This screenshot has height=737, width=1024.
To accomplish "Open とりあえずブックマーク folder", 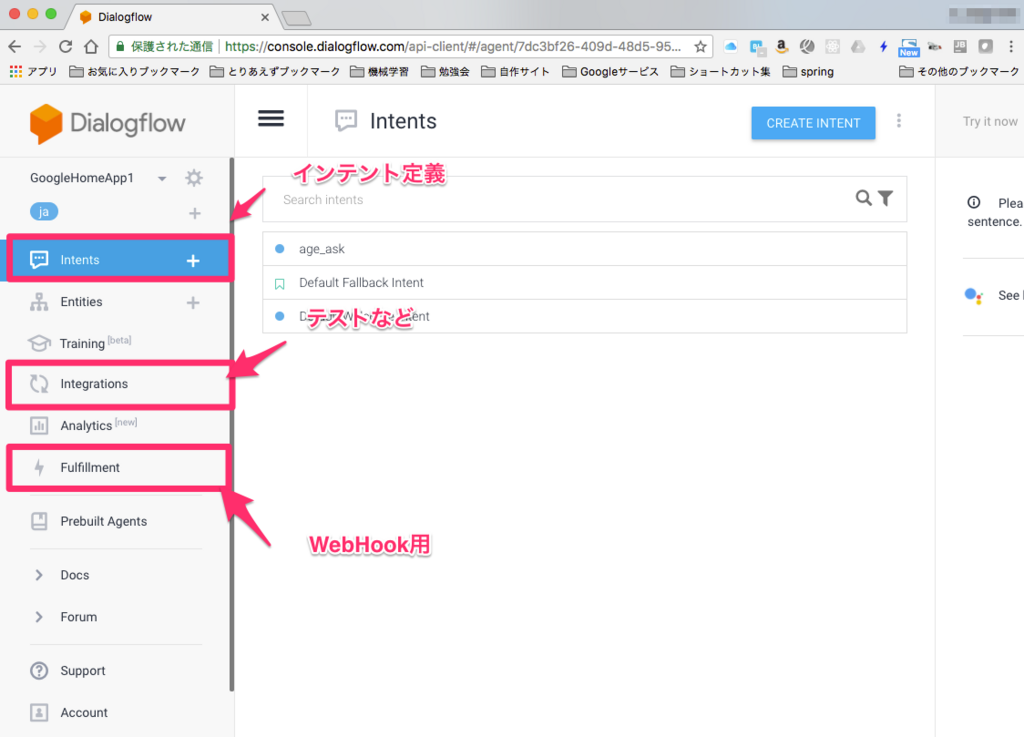I will coord(275,71).
